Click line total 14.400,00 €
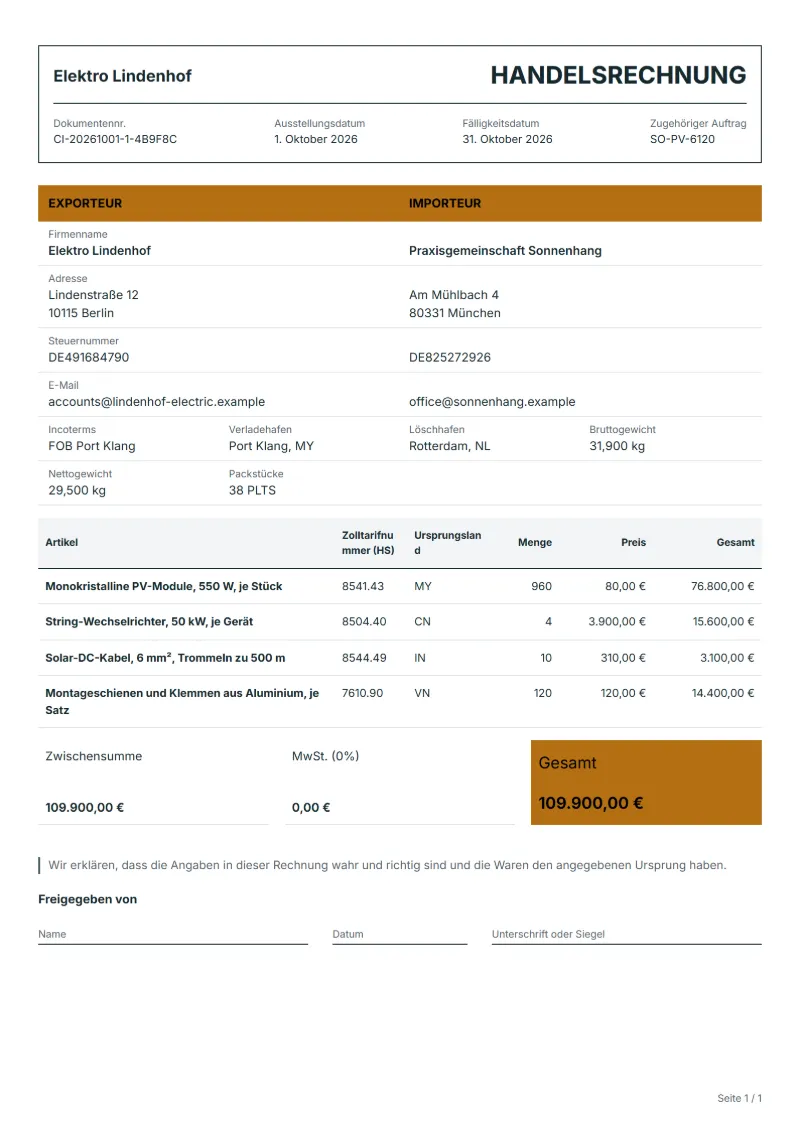The image size is (800, 1131). point(723,693)
